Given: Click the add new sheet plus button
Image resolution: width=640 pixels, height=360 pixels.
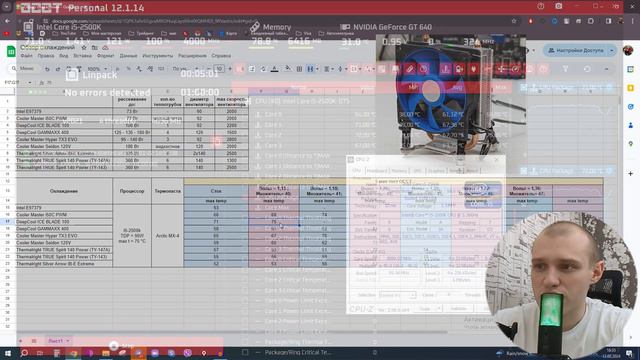Looking at the screenshot, I should pos(20,341).
